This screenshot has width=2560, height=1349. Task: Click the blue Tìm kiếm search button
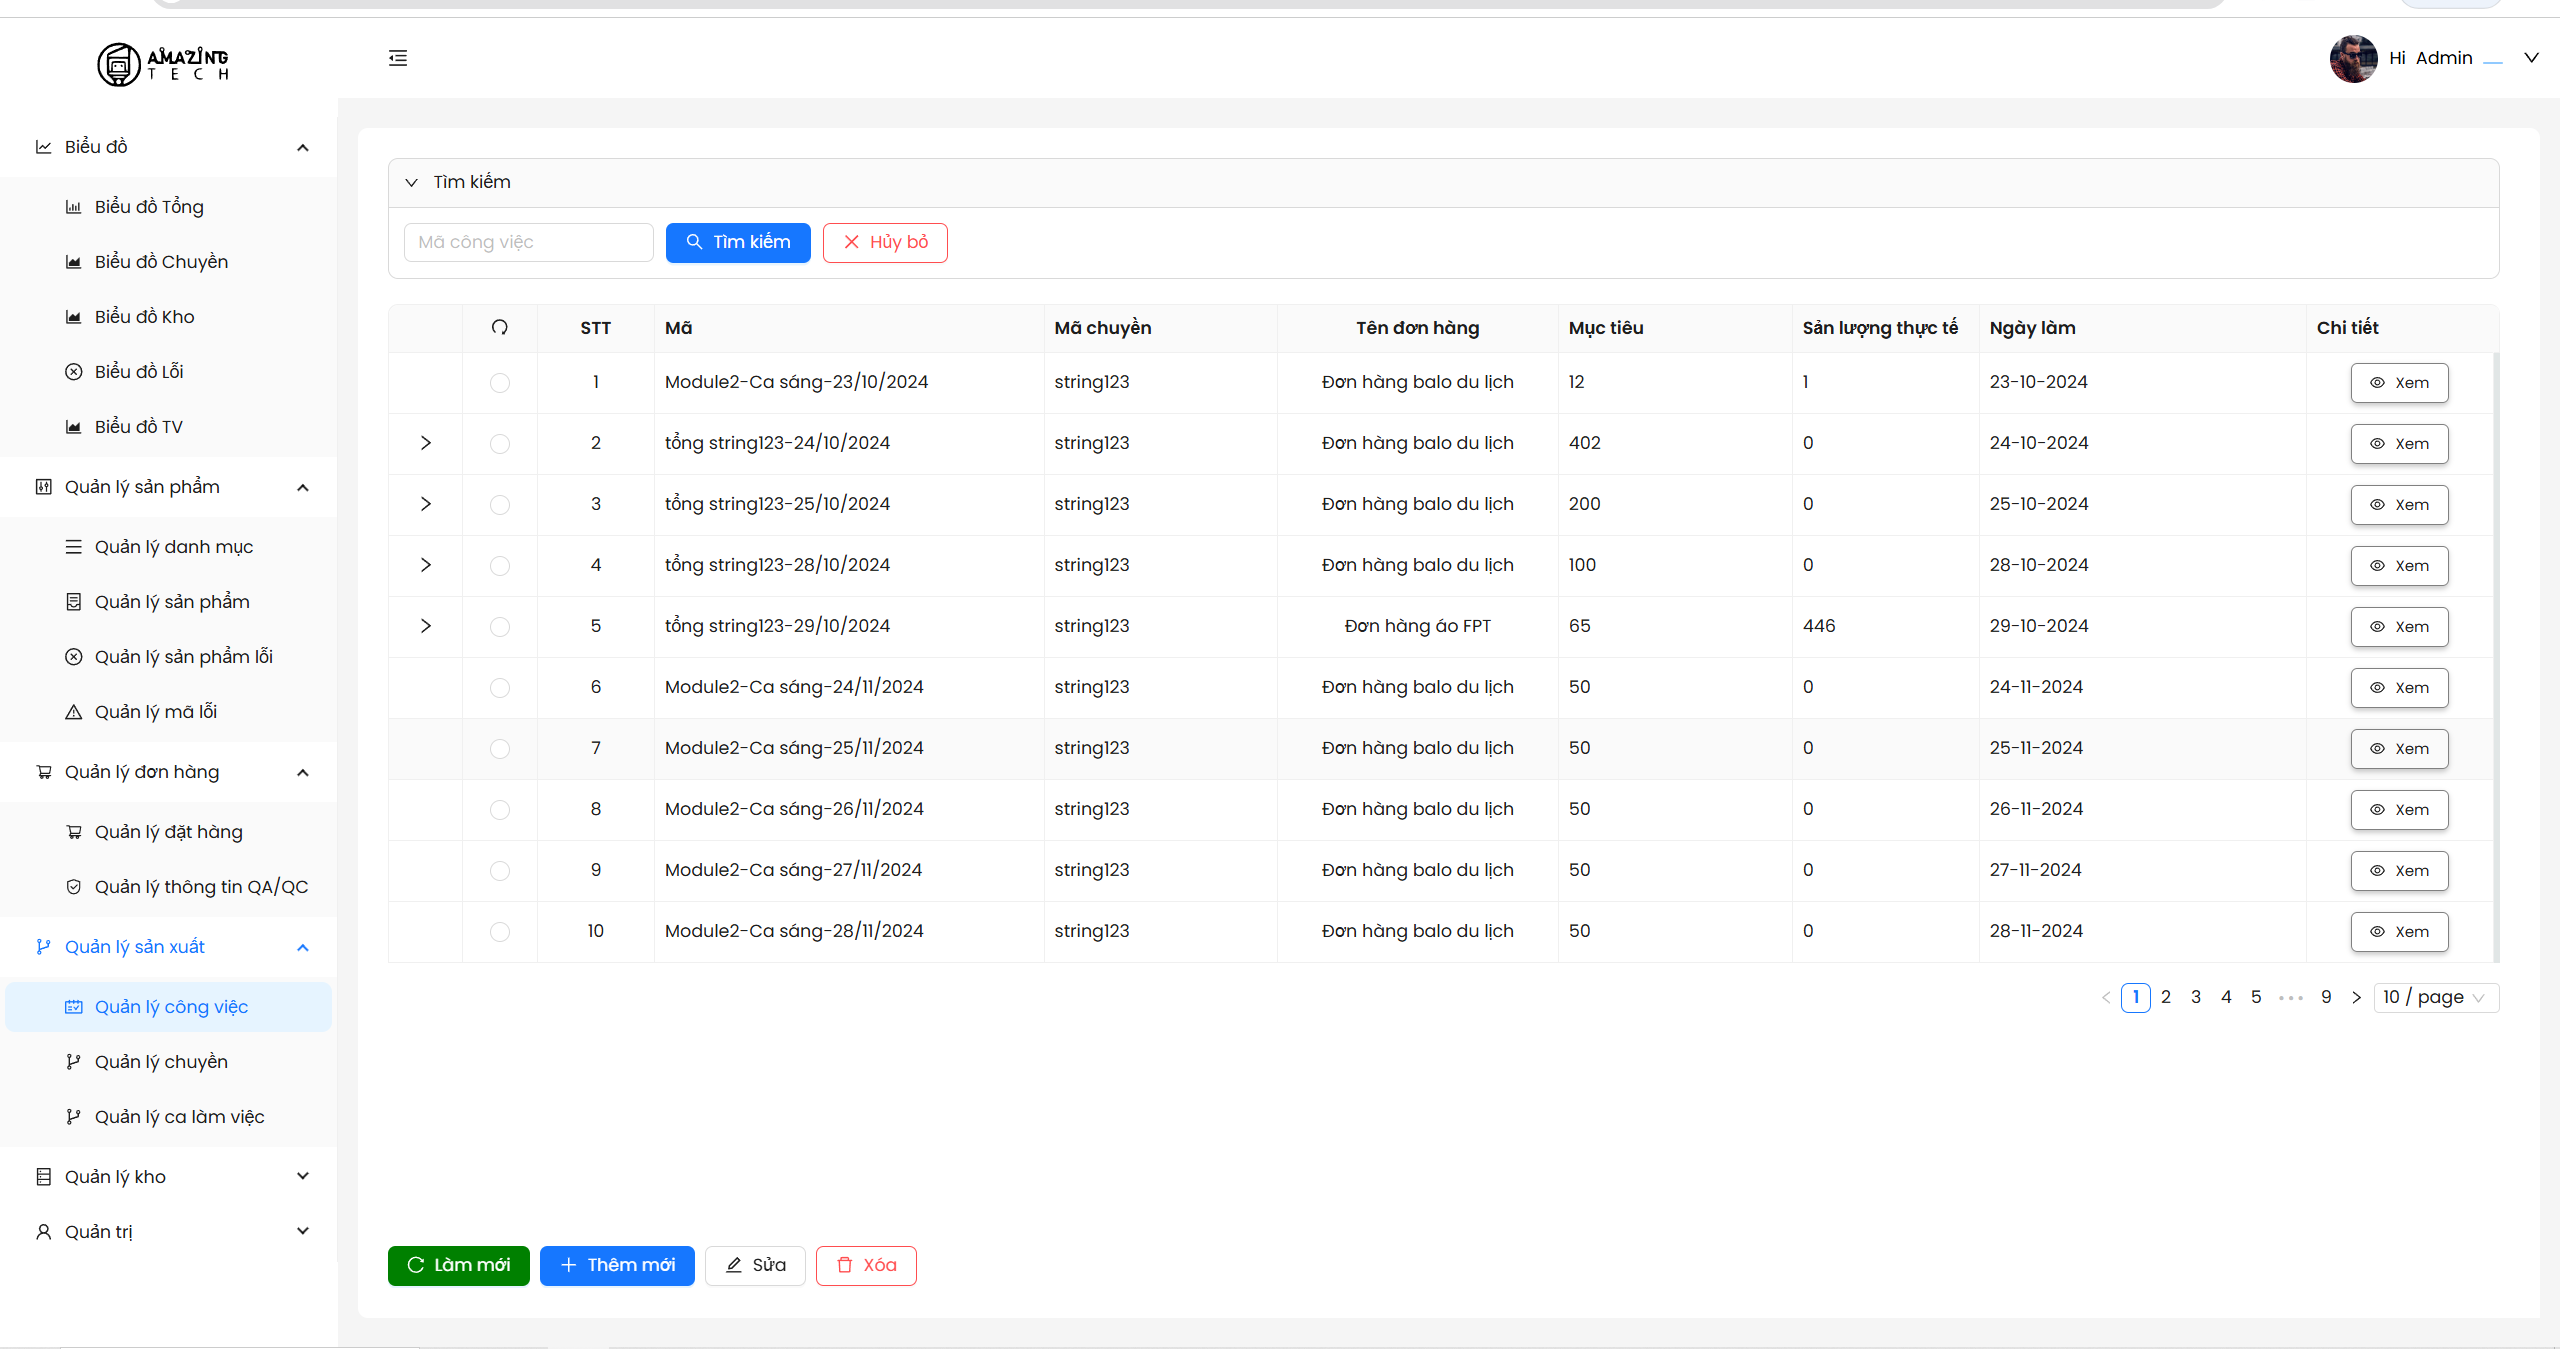(738, 242)
